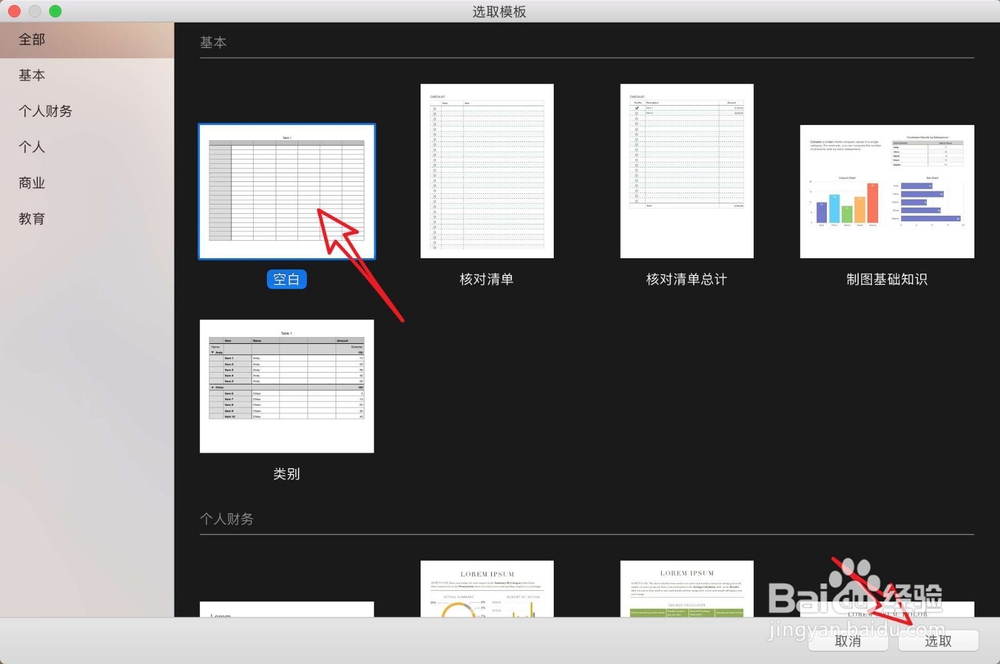
Task: Dismiss the dialog with 取消
Action: [x=848, y=641]
